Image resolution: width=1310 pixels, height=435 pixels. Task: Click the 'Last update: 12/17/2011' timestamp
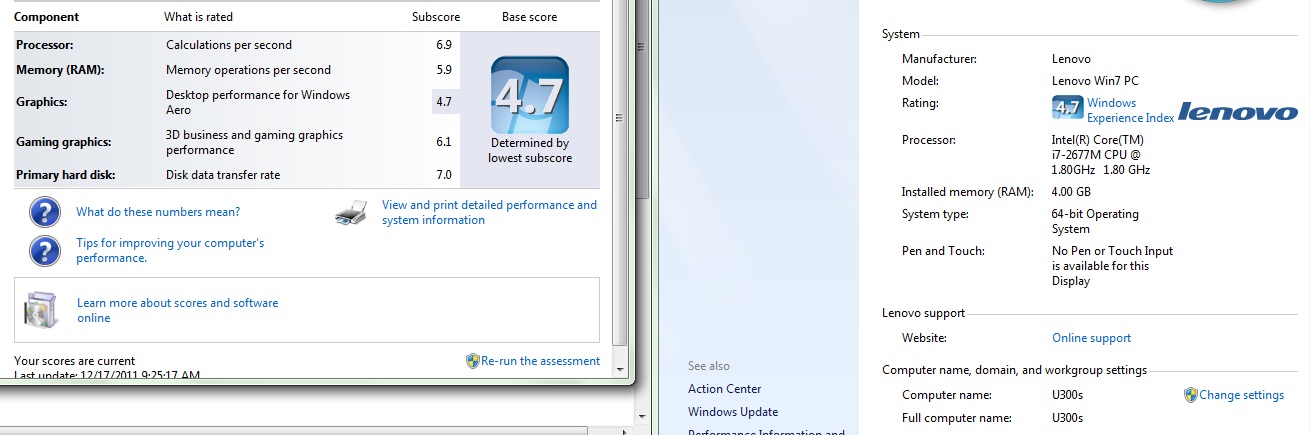click(x=107, y=375)
